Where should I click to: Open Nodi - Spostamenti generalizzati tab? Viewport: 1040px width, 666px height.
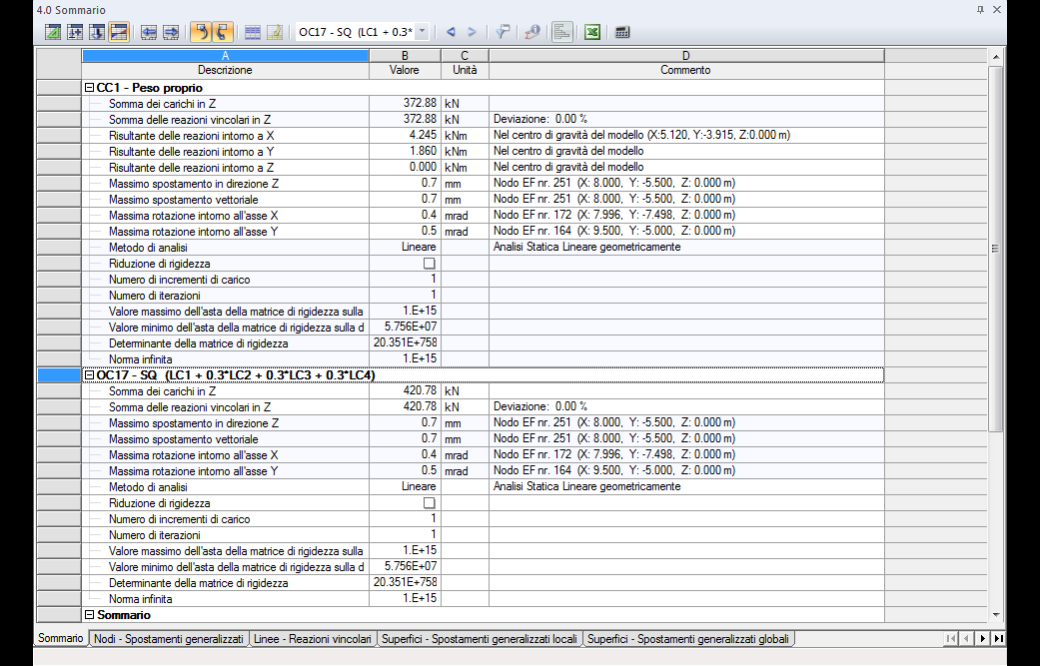168,639
